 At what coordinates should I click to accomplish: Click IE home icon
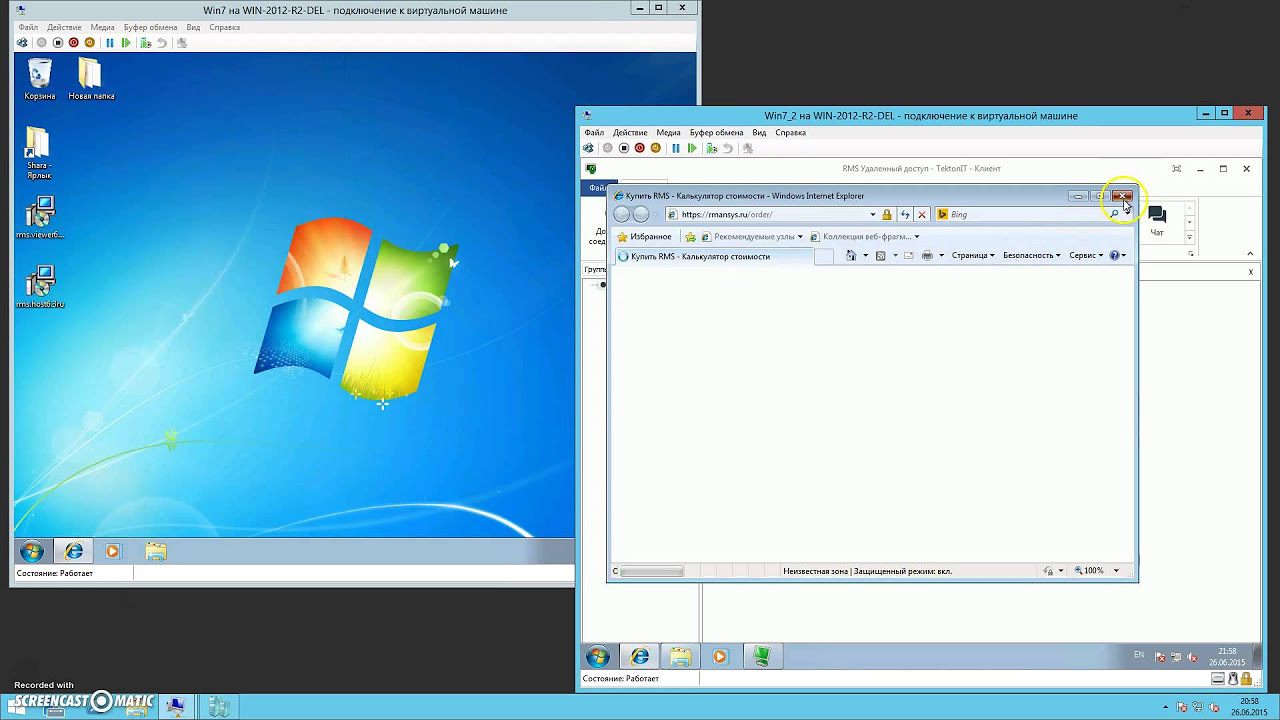tap(851, 256)
